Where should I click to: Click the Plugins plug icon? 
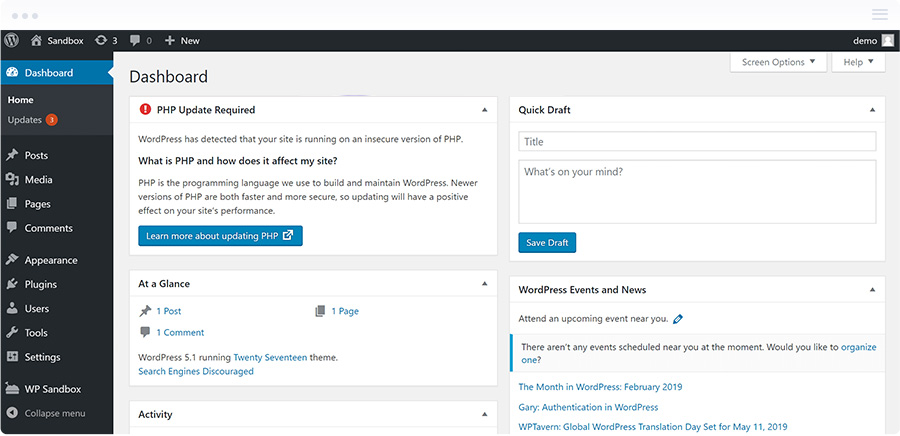pyautogui.click(x=11, y=284)
